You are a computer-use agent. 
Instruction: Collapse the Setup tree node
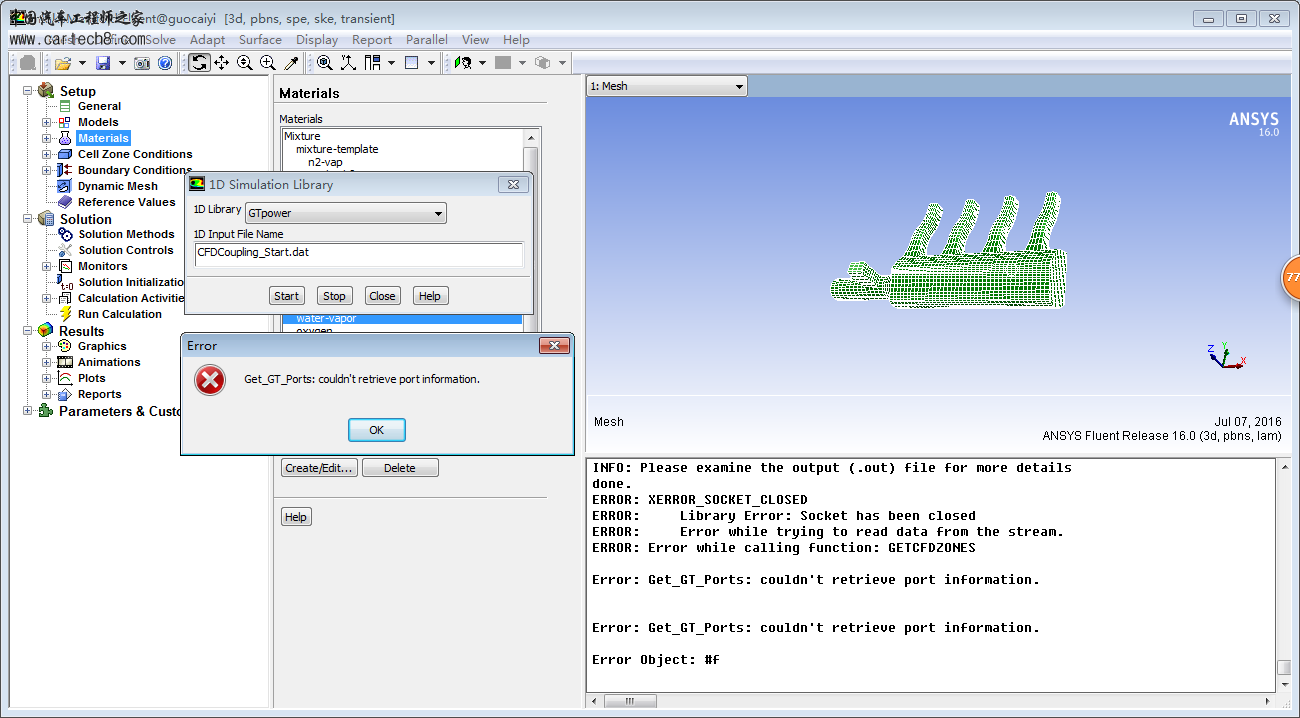(x=28, y=91)
